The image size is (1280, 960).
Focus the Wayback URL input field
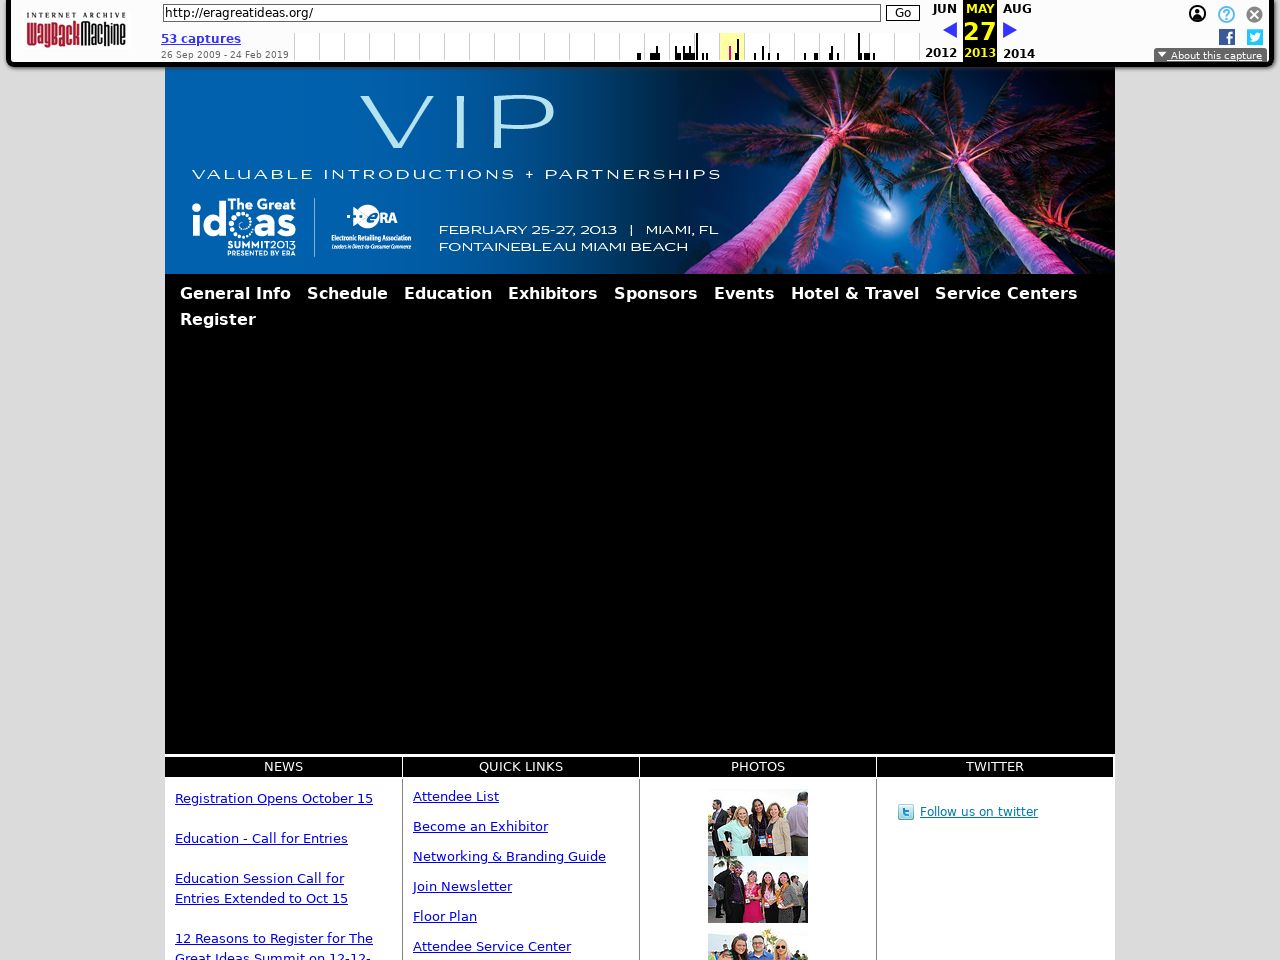click(x=521, y=13)
